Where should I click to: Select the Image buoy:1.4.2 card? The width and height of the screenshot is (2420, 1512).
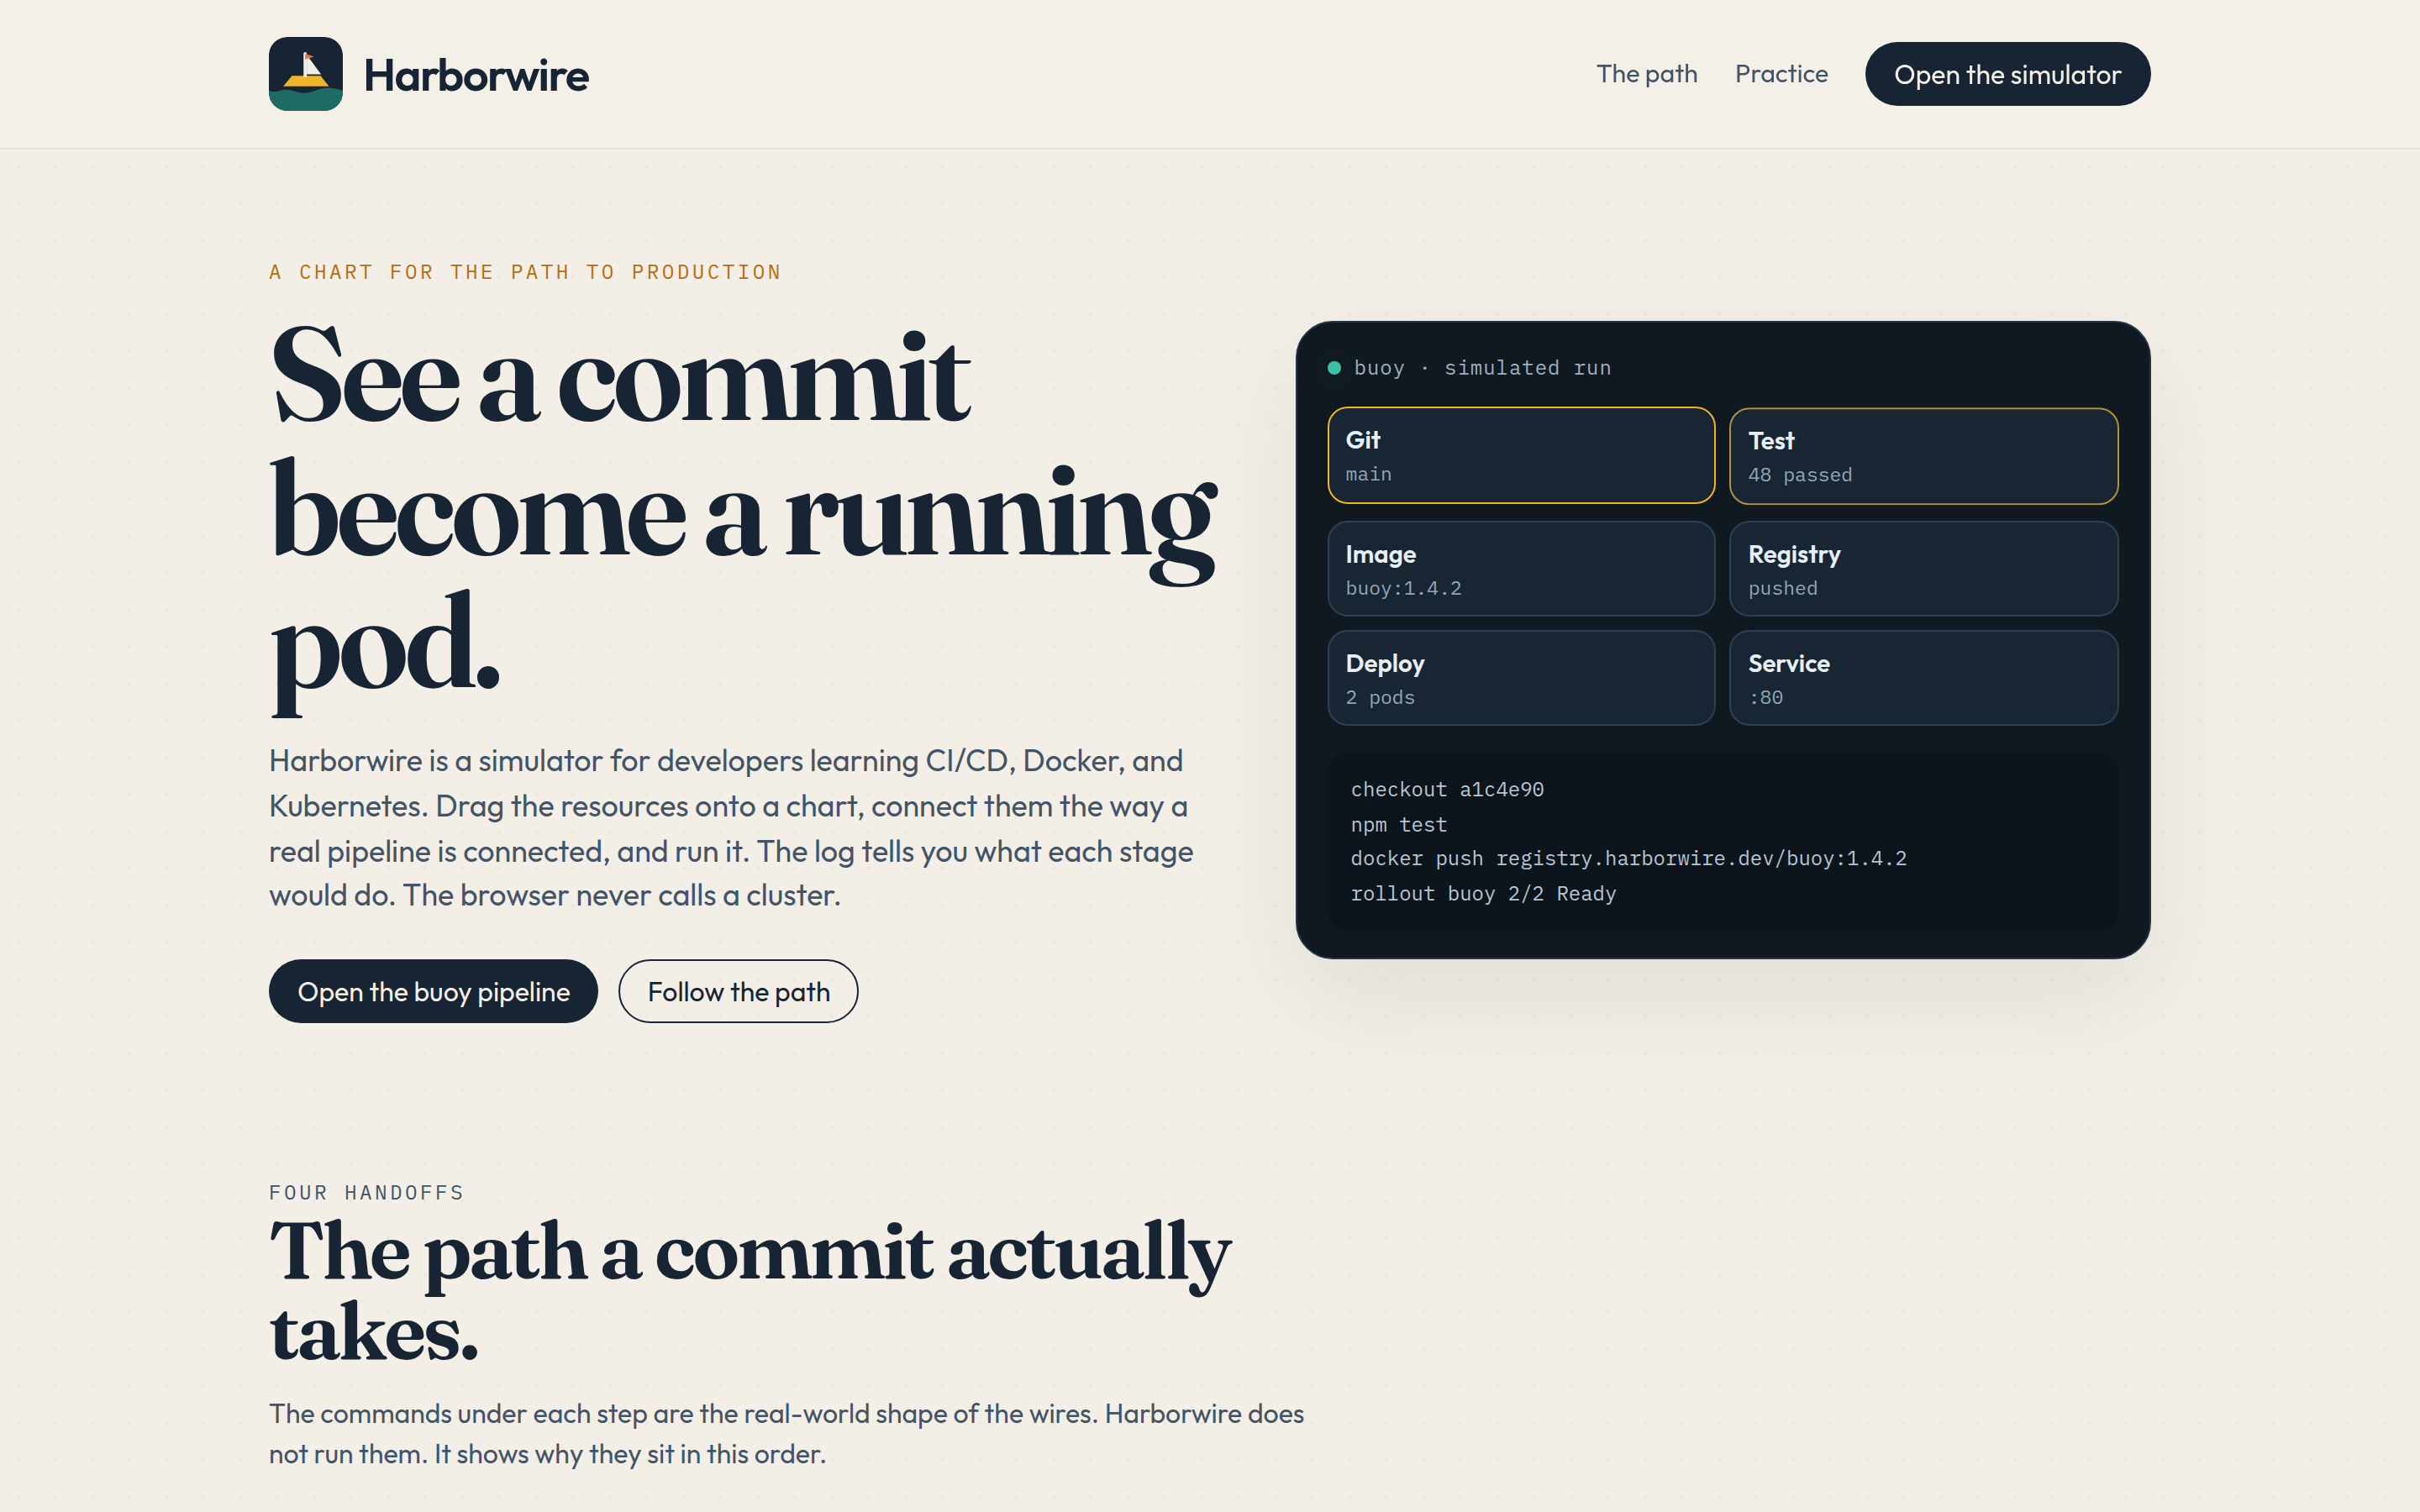(x=1521, y=568)
